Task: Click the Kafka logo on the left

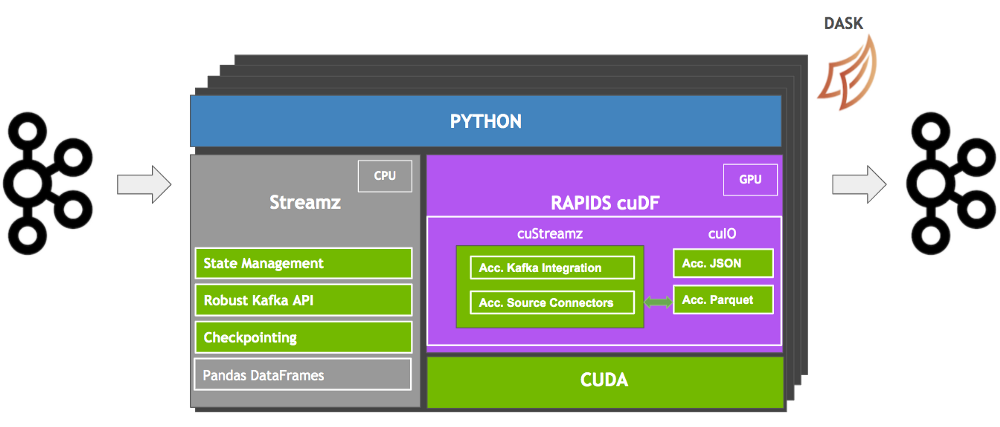Action: pos(46,182)
